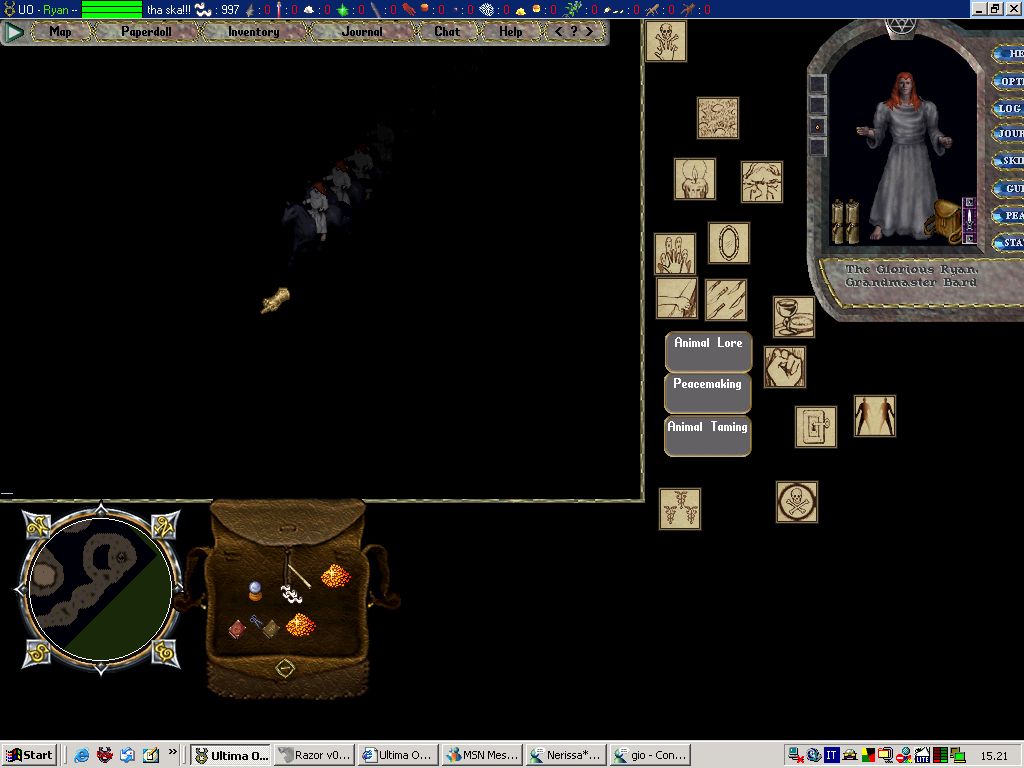Viewport: 1024px width, 768px height.
Task: Open the Map menu
Action: (x=60, y=31)
